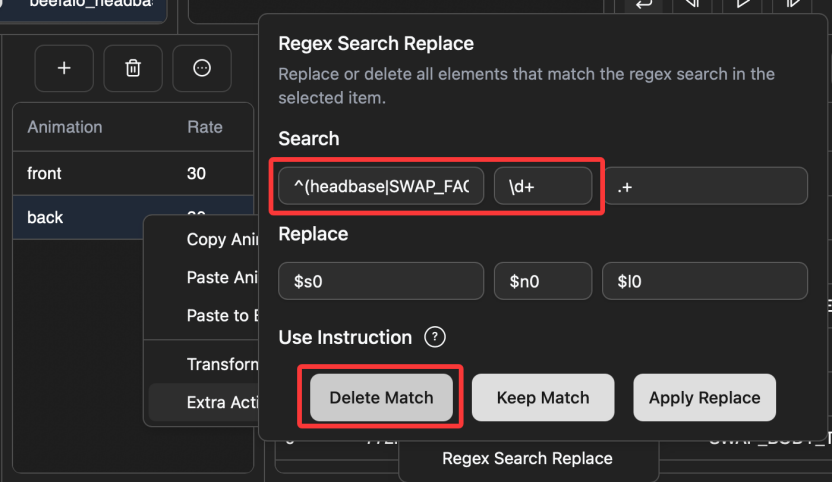This screenshot has height=482, width=832.
Task: Step to the previous frame
Action: tap(691, 5)
